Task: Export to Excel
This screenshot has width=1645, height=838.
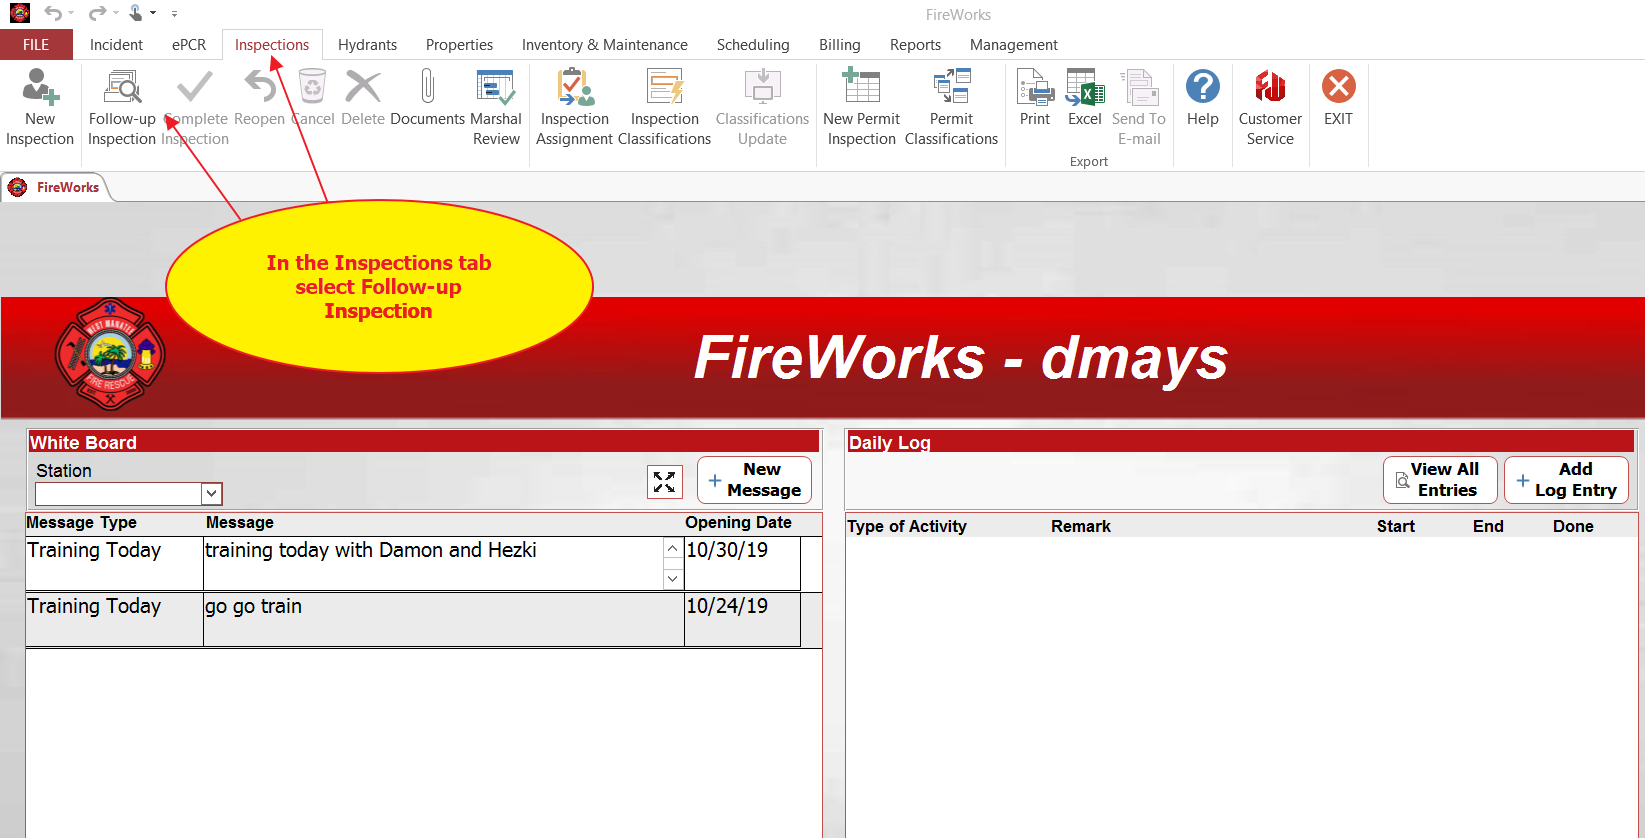Action: click(1085, 98)
